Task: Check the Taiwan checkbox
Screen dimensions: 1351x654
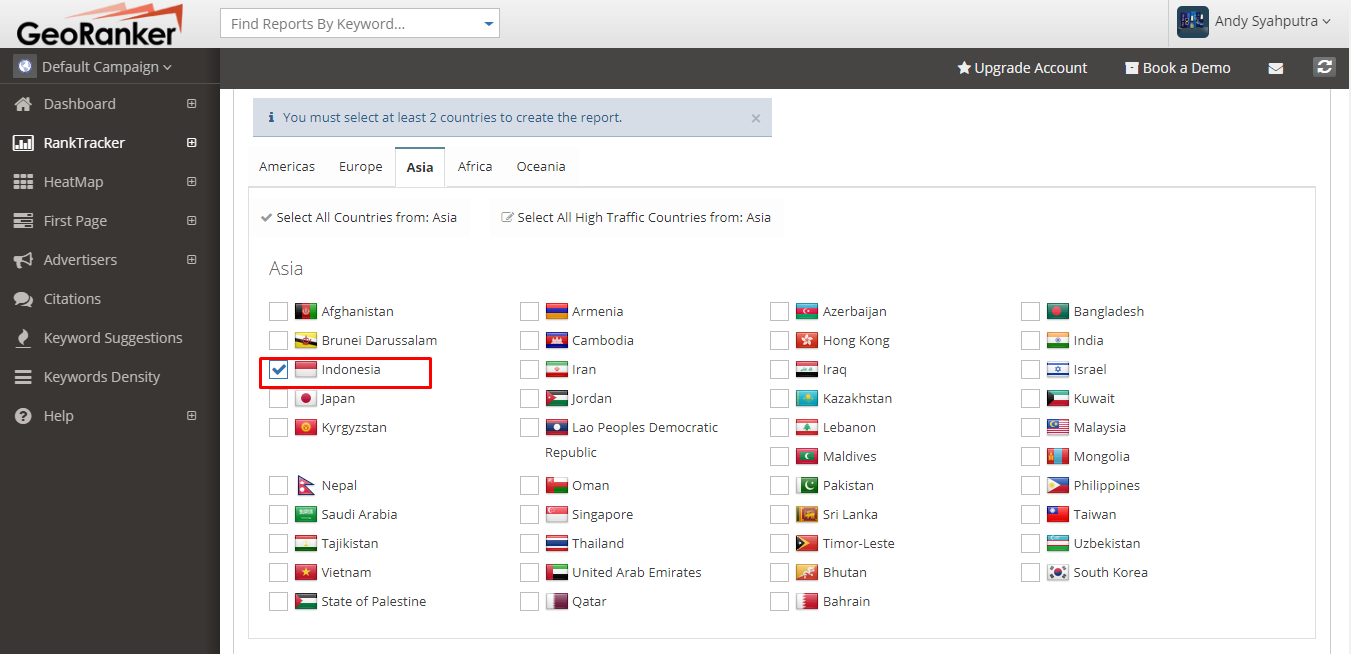Action: pos(1031,514)
